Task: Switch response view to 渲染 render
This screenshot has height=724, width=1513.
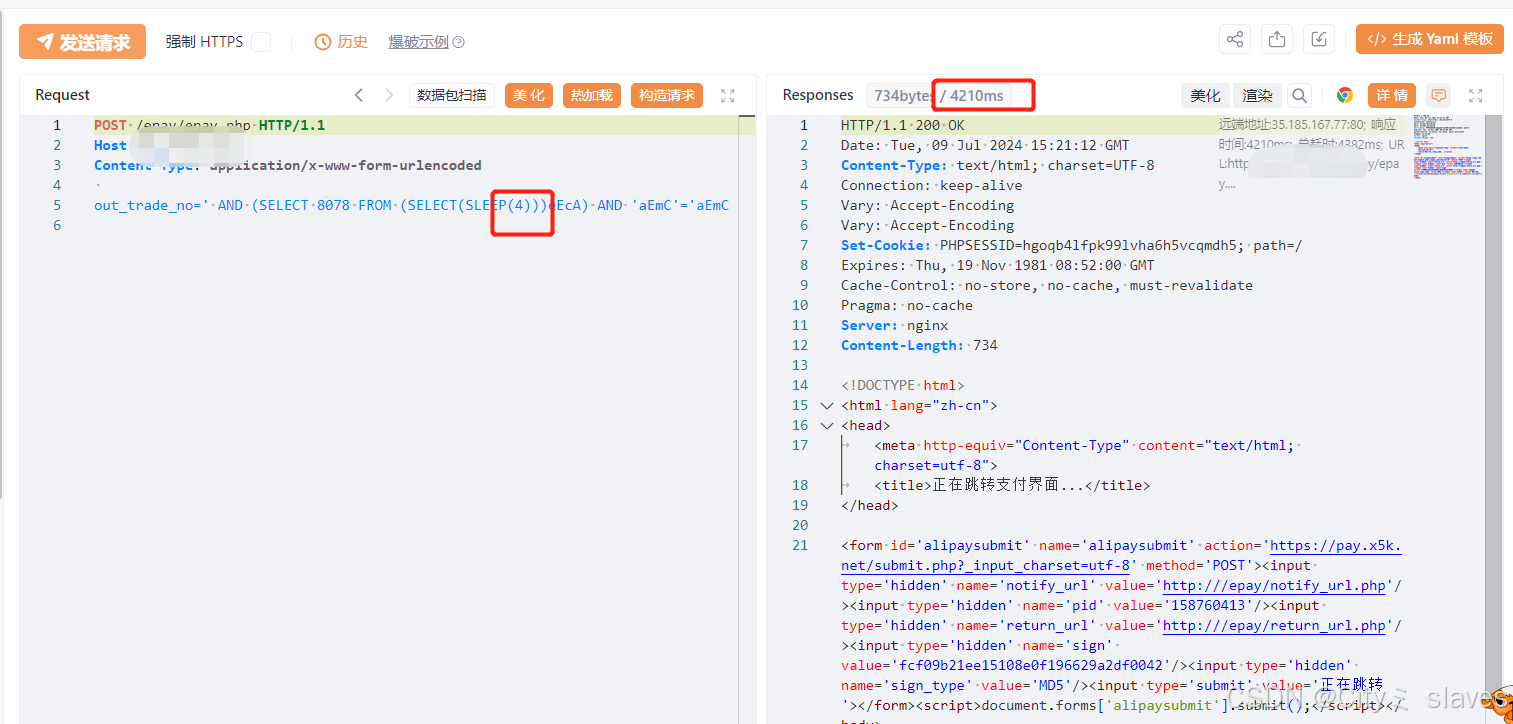Action: point(1257,96)
